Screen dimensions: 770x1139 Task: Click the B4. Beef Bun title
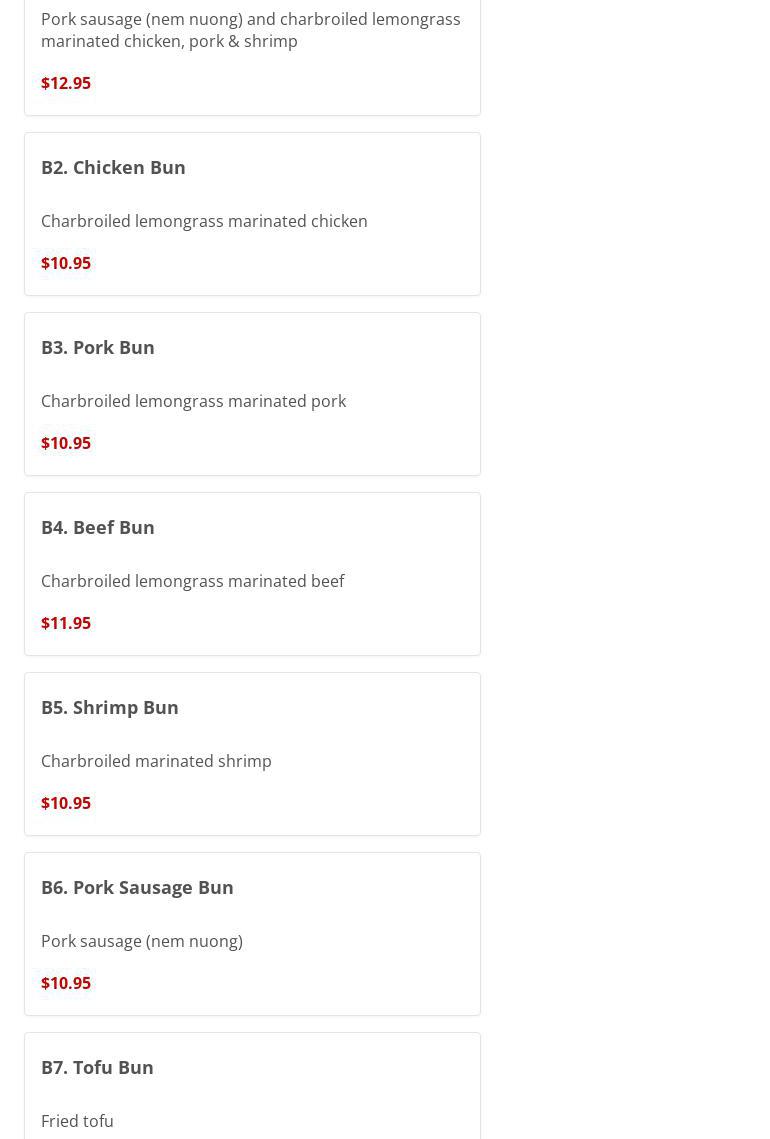(98, 527)
